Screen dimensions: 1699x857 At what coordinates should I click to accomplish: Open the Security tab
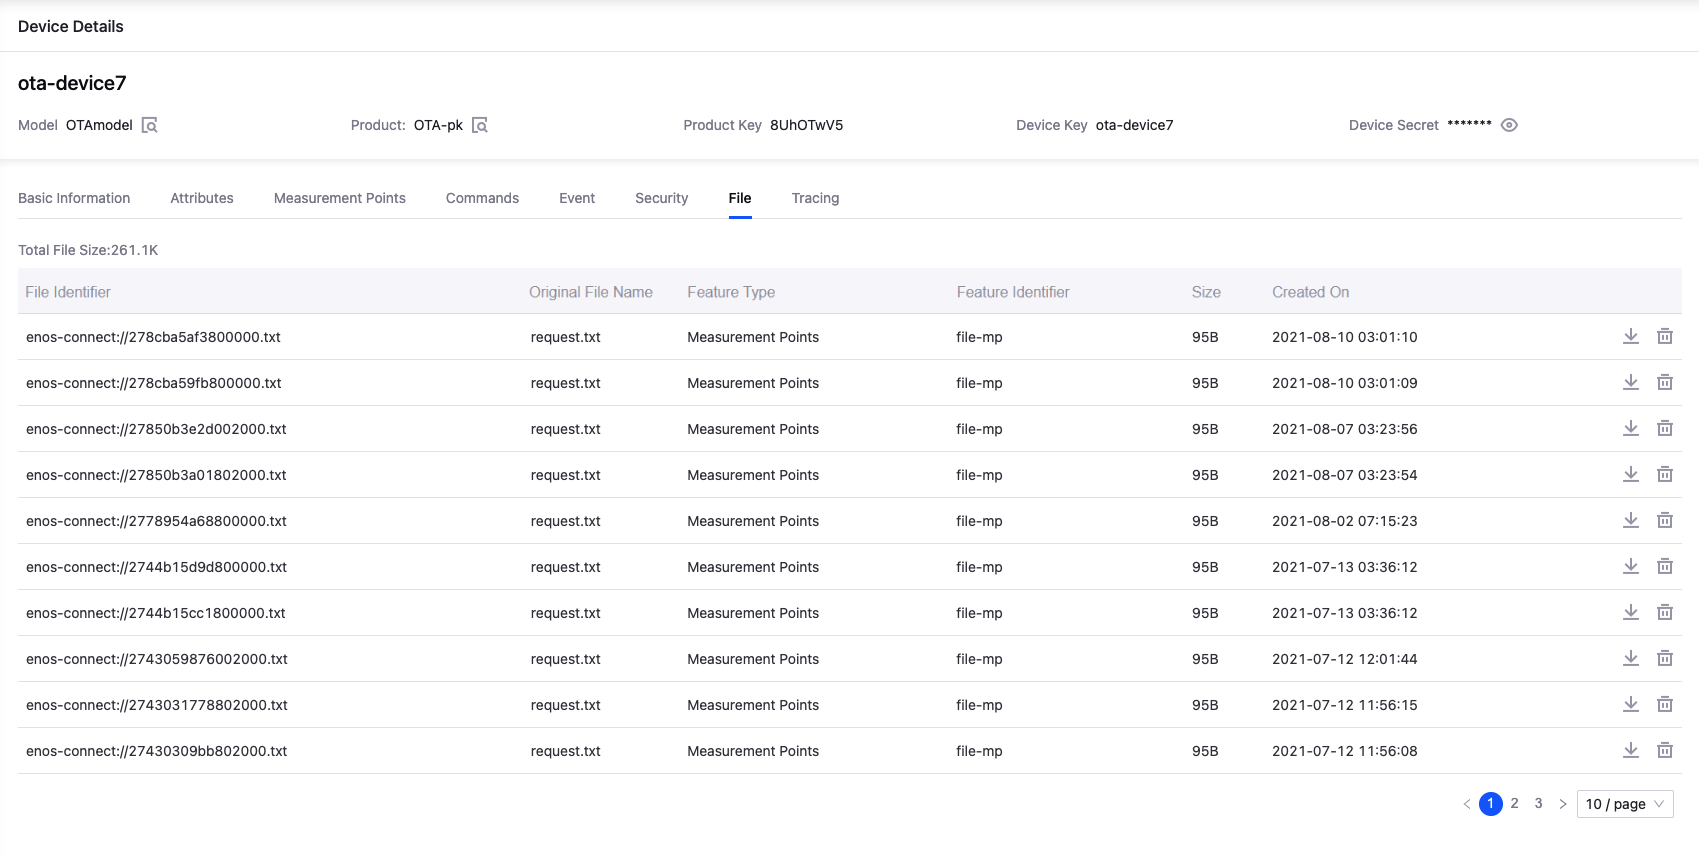click(x=662, y=198)
